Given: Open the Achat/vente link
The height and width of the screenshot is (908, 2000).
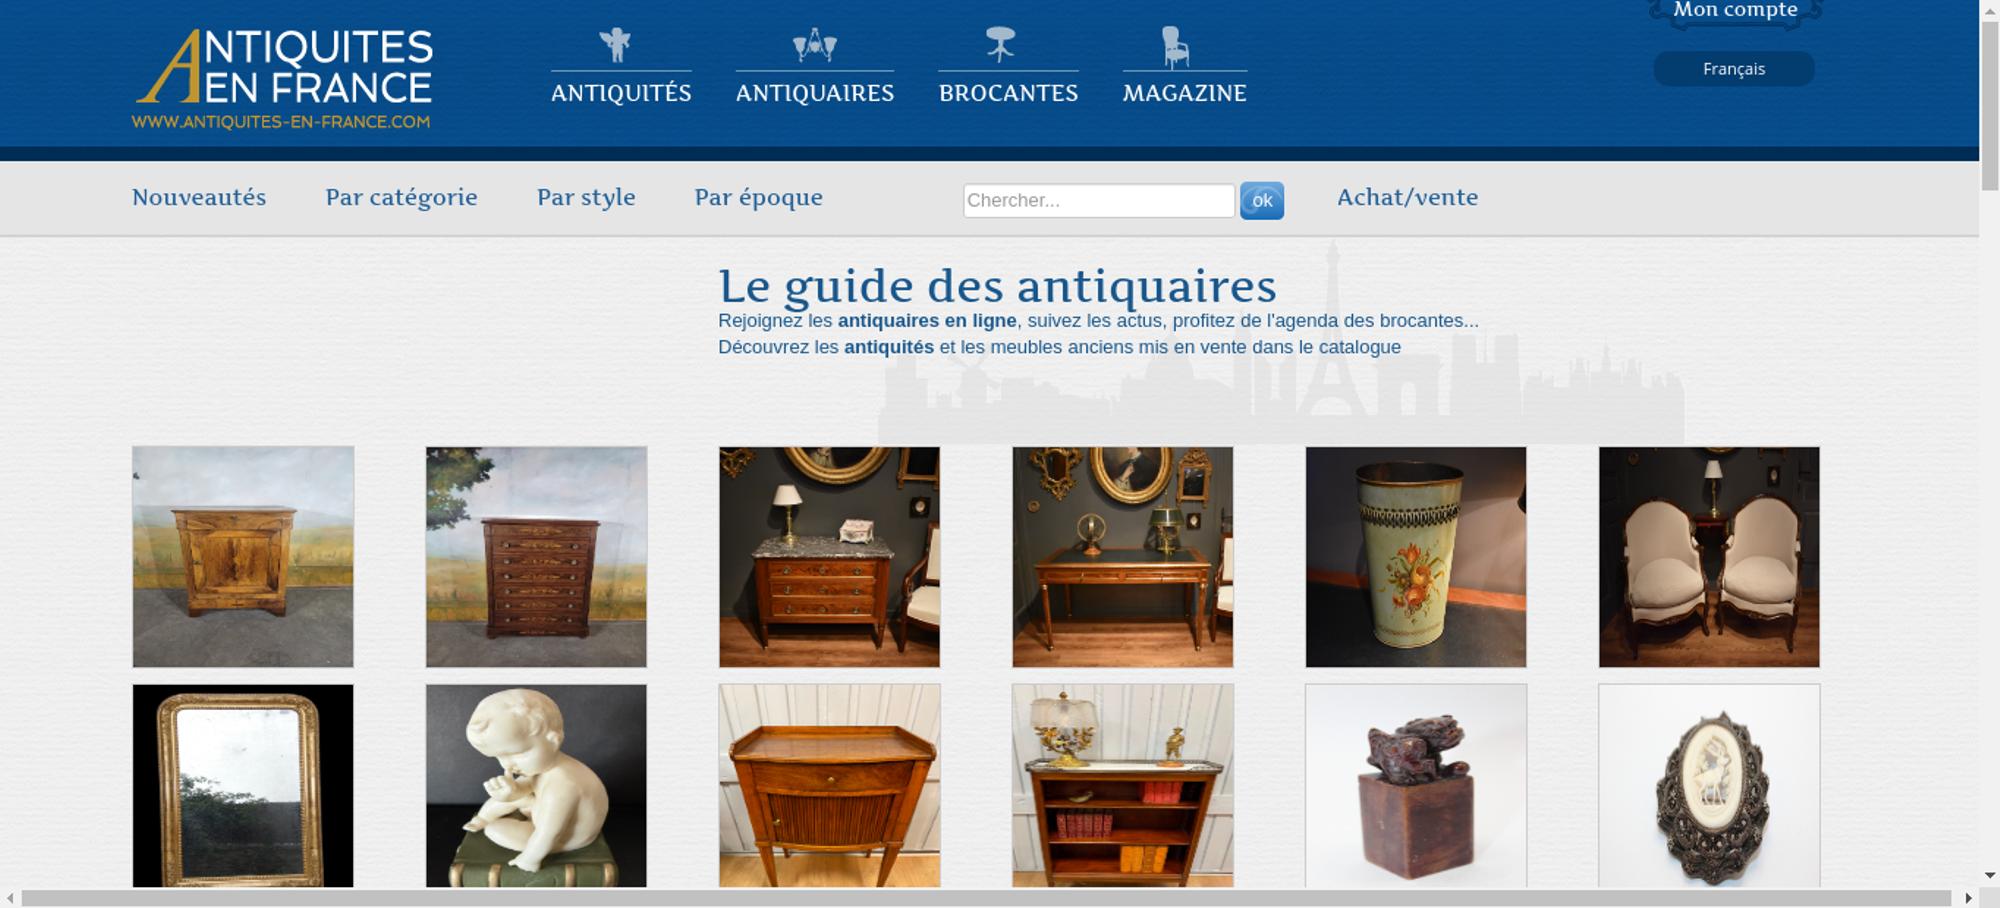Looking at the screenshot, I should click(x=1407, y=197).
